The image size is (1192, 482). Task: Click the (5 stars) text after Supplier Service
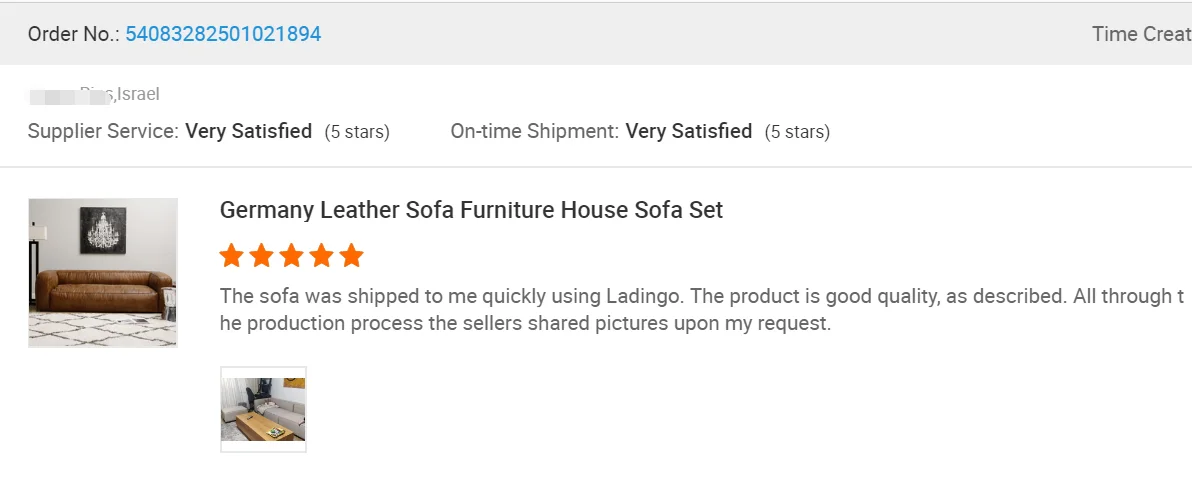tap(357, 132)
